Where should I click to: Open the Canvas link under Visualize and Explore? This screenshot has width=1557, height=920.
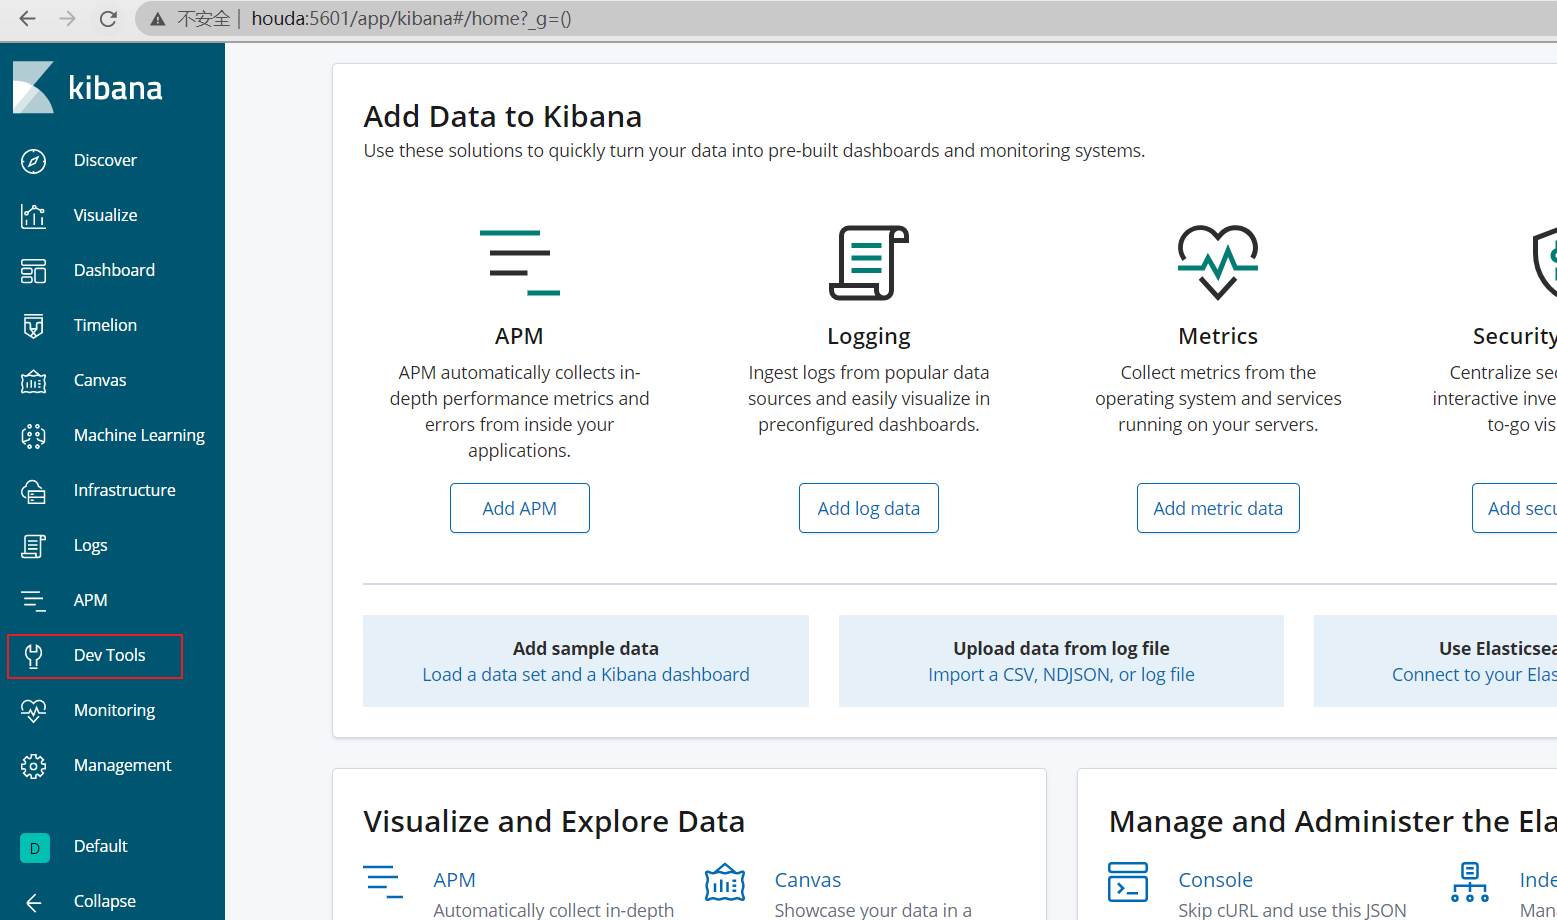tap(807, 880)
